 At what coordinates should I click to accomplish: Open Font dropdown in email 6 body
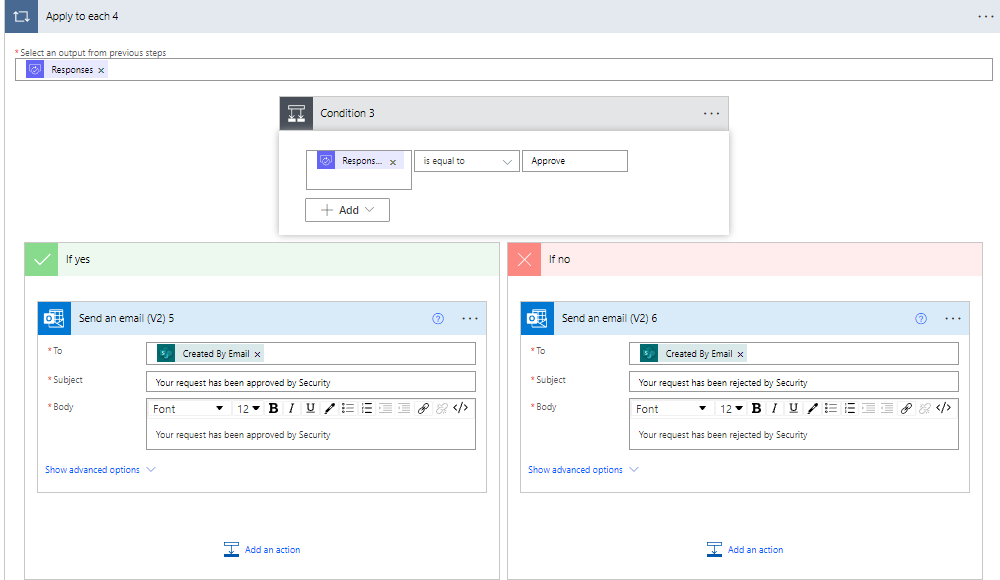pos(670,408)
